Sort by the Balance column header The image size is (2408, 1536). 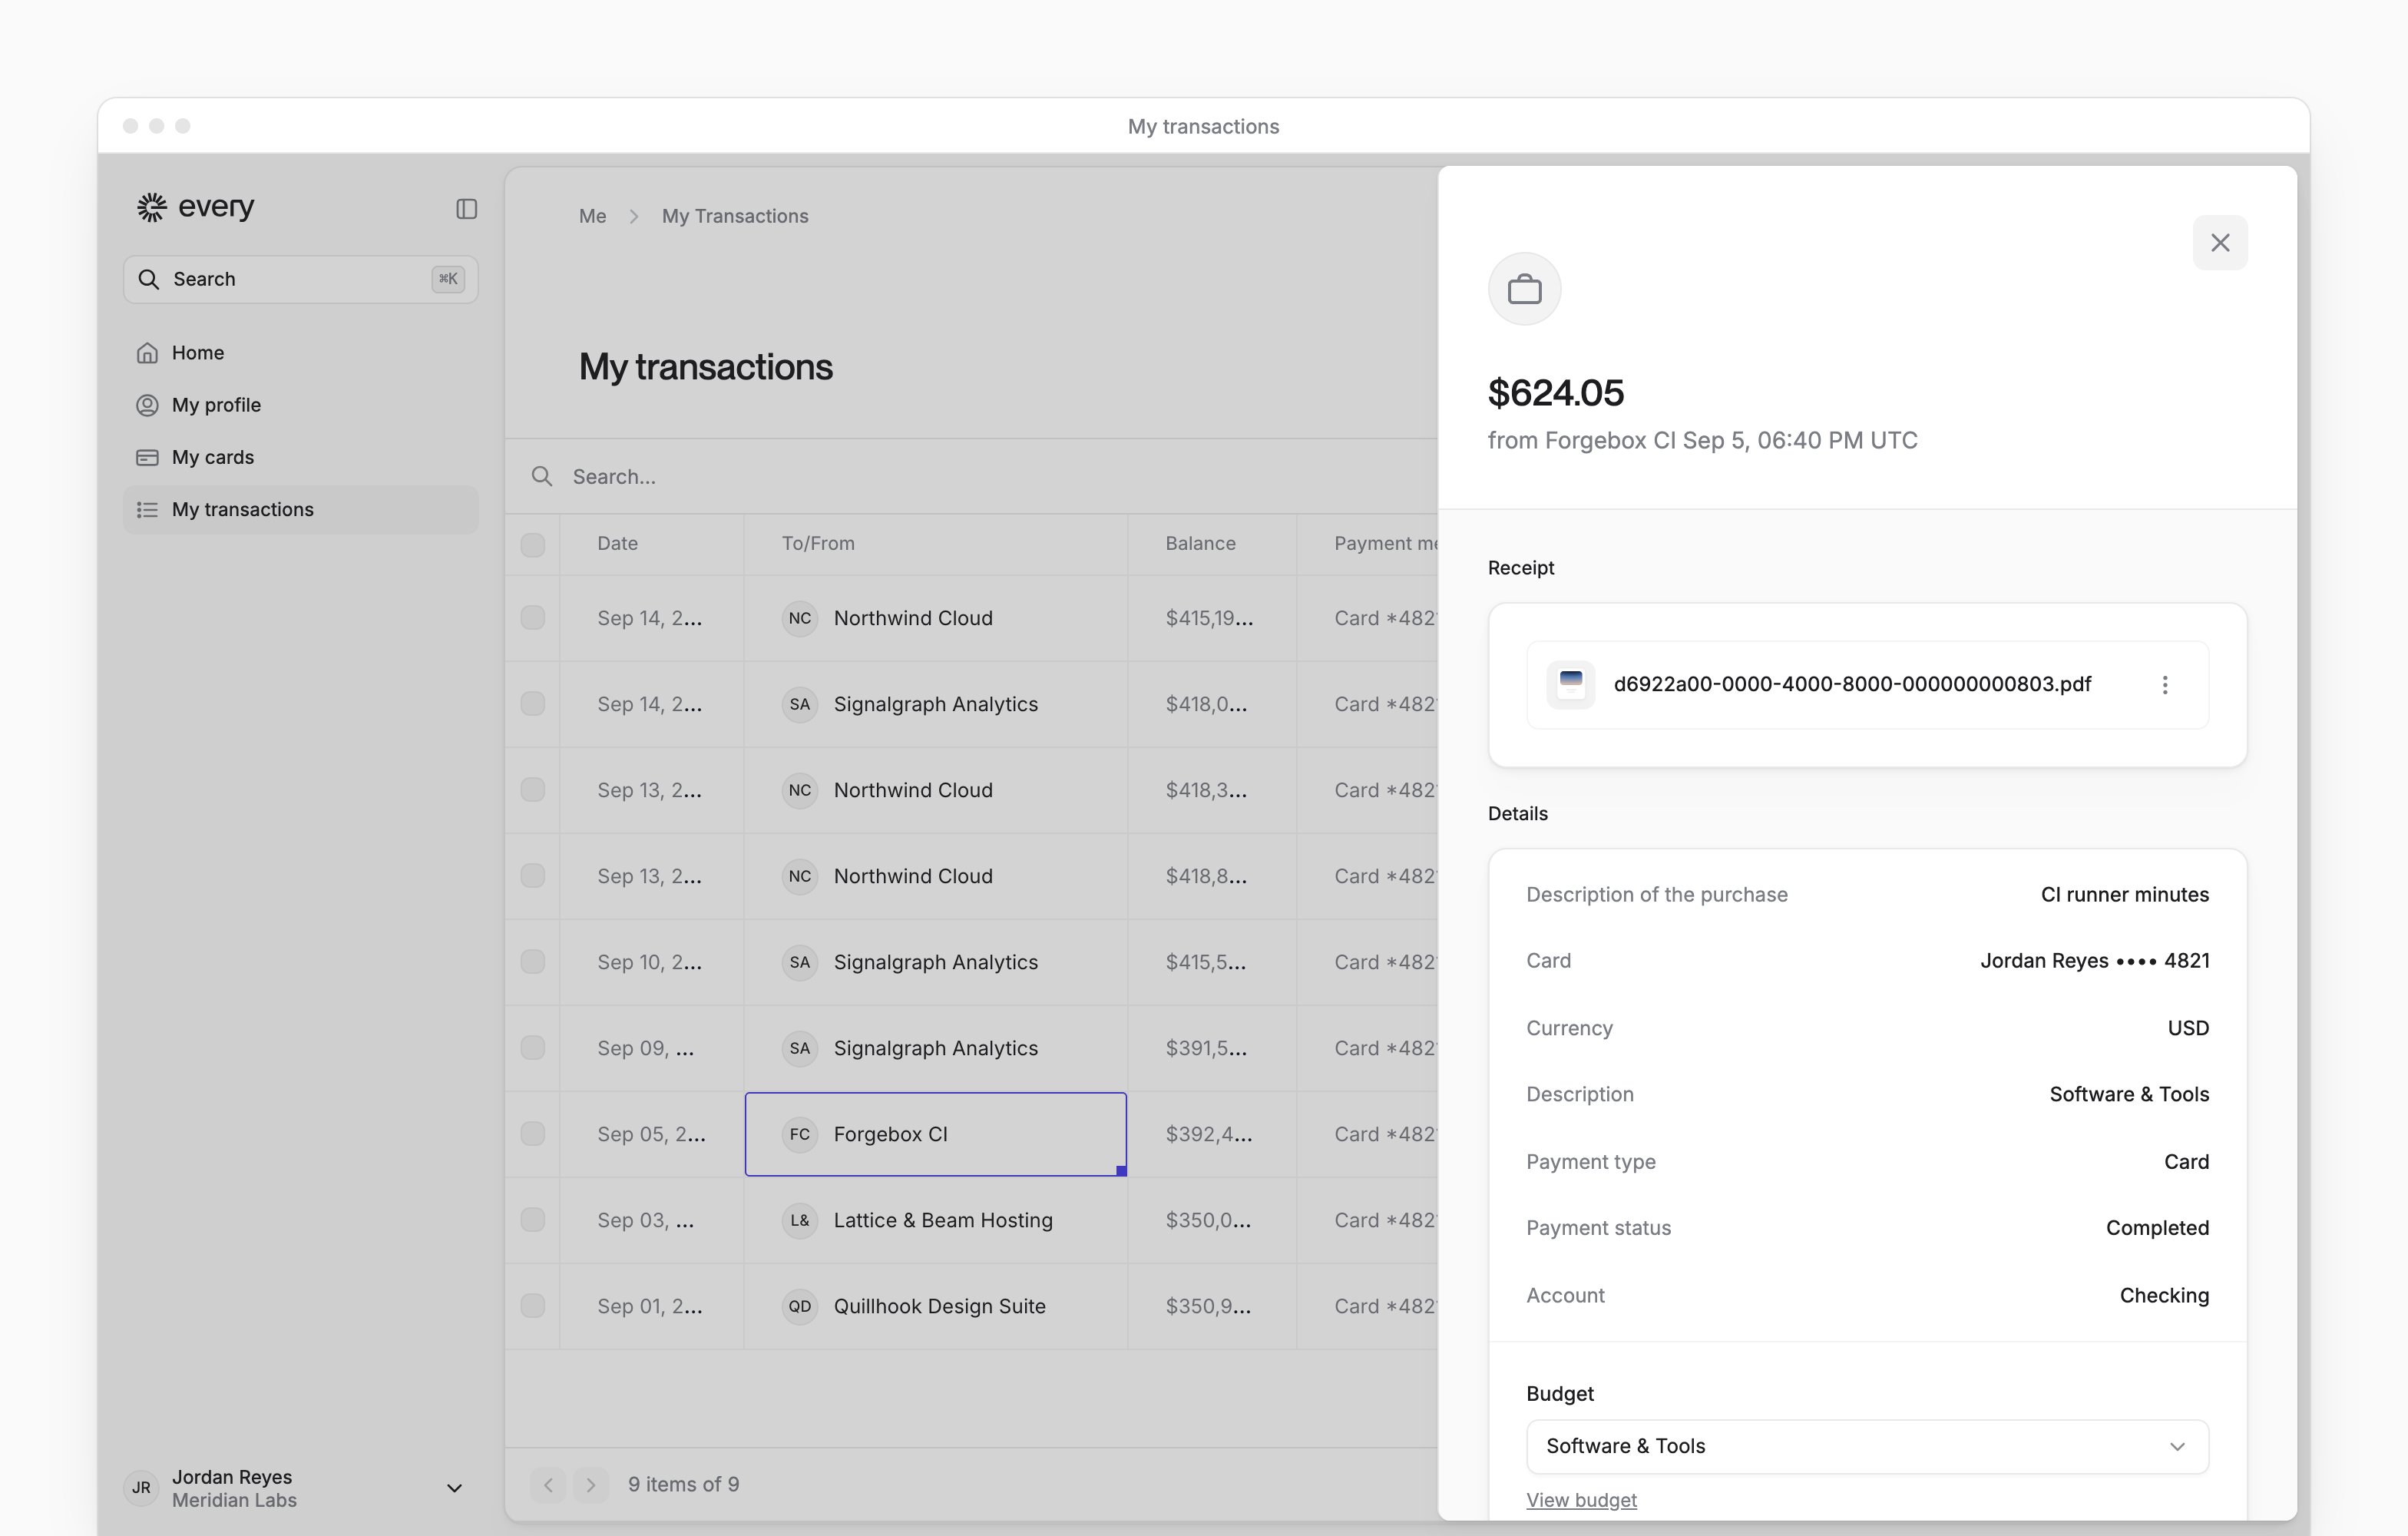click(x=1200, y=543)
